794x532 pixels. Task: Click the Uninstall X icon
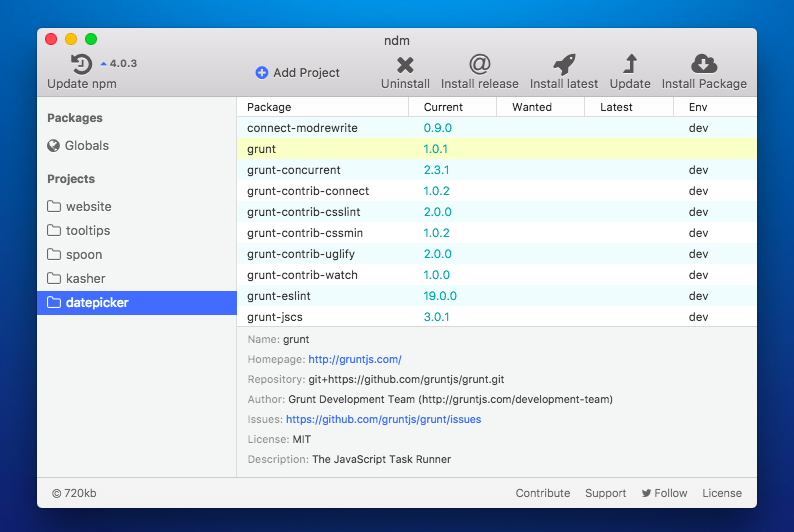405,65
